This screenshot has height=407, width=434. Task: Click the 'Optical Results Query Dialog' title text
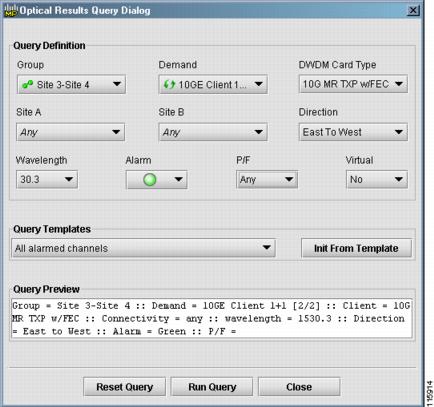click(x=85, y=10)
